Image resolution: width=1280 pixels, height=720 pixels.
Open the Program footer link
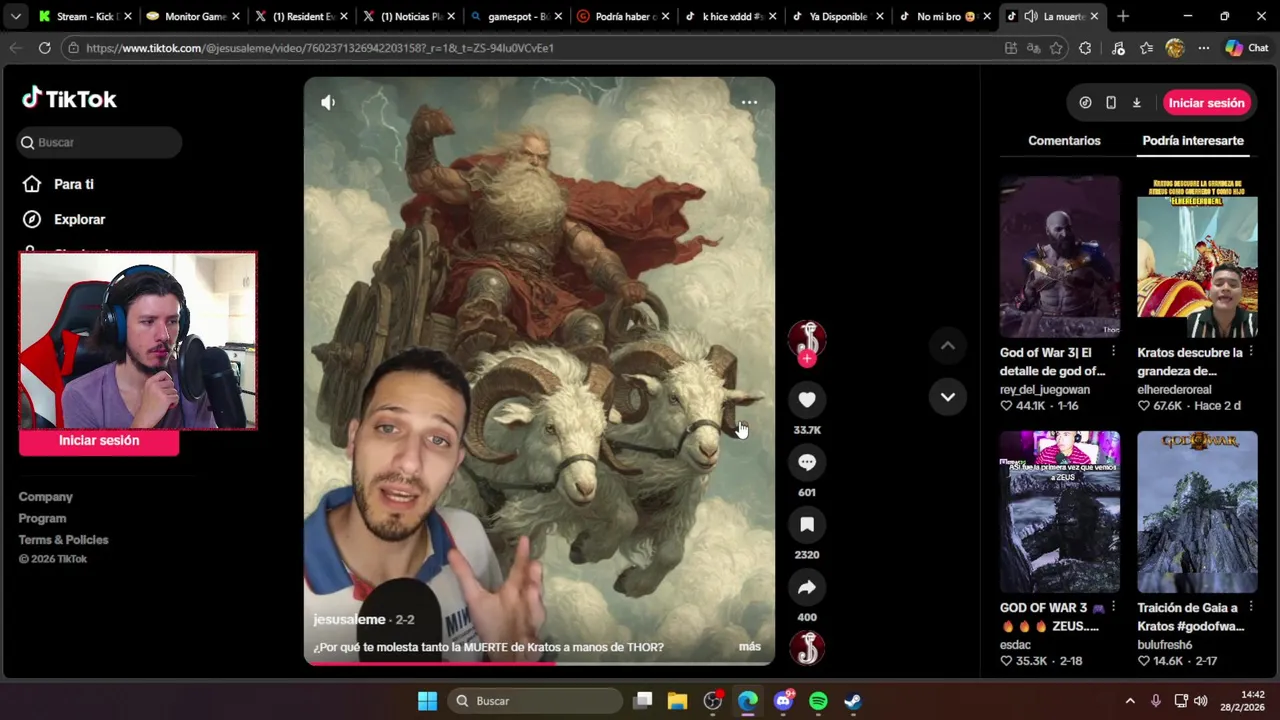(42, 518)
